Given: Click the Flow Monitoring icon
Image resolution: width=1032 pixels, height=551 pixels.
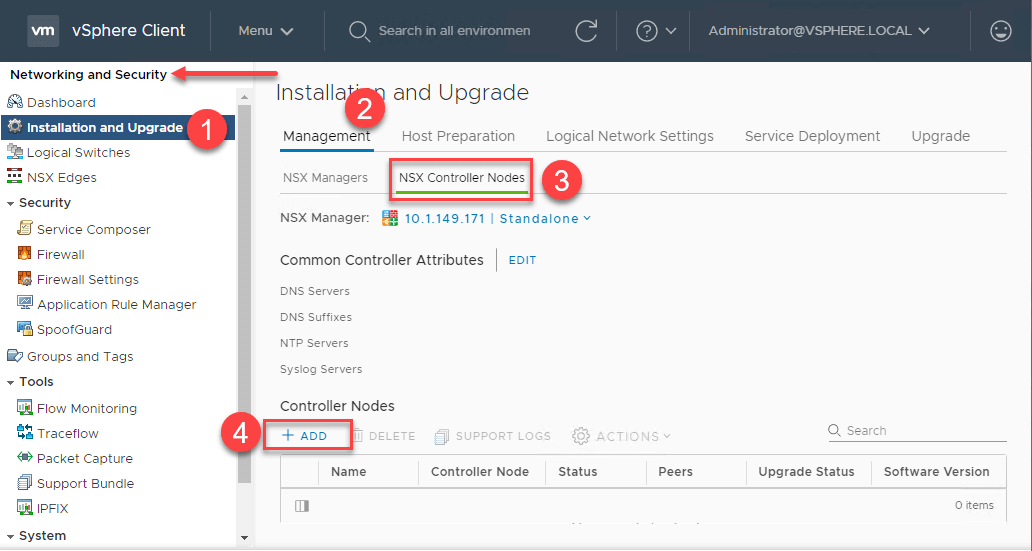Looking at the screenshot, I should tap(24, 407).
